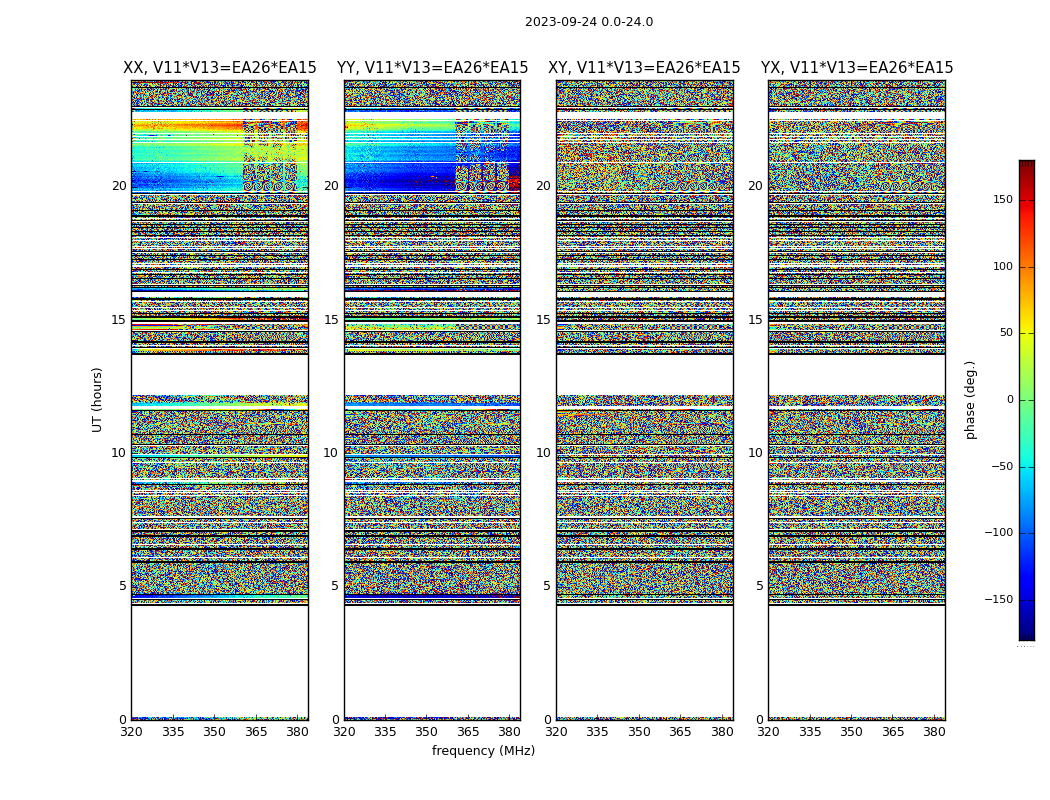
Task: Click inside the XY phase waterfall plot
Action: [644, 400]
